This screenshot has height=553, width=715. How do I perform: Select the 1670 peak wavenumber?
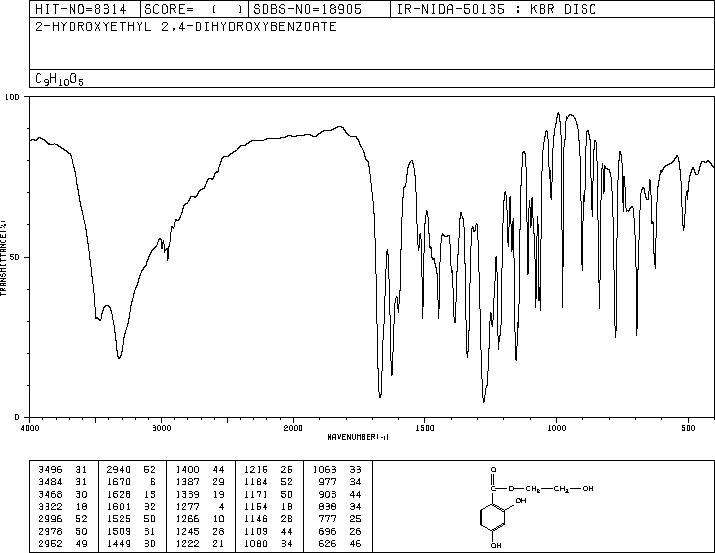click(119, 482)
